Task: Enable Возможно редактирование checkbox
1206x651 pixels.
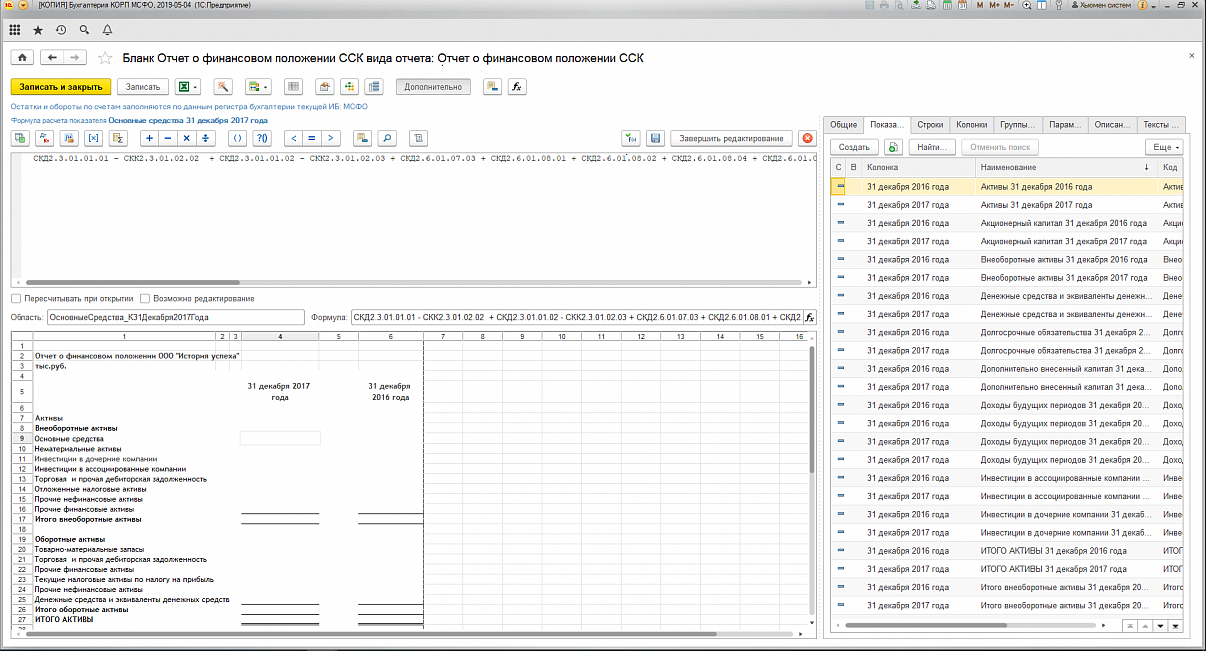Action: click(x=145, y=298)
